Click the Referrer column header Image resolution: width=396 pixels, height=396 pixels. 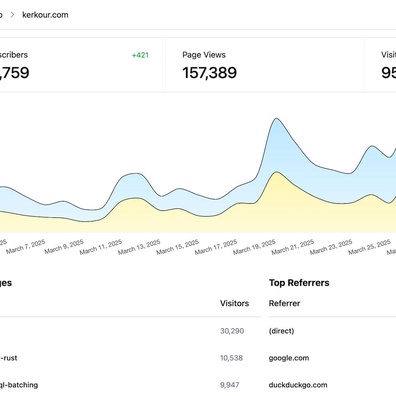point(284,303)
